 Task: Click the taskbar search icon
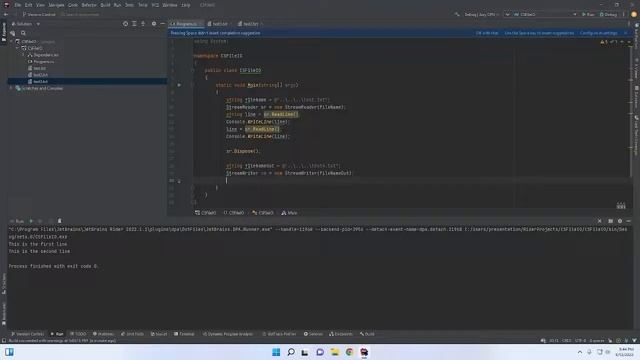291,352
